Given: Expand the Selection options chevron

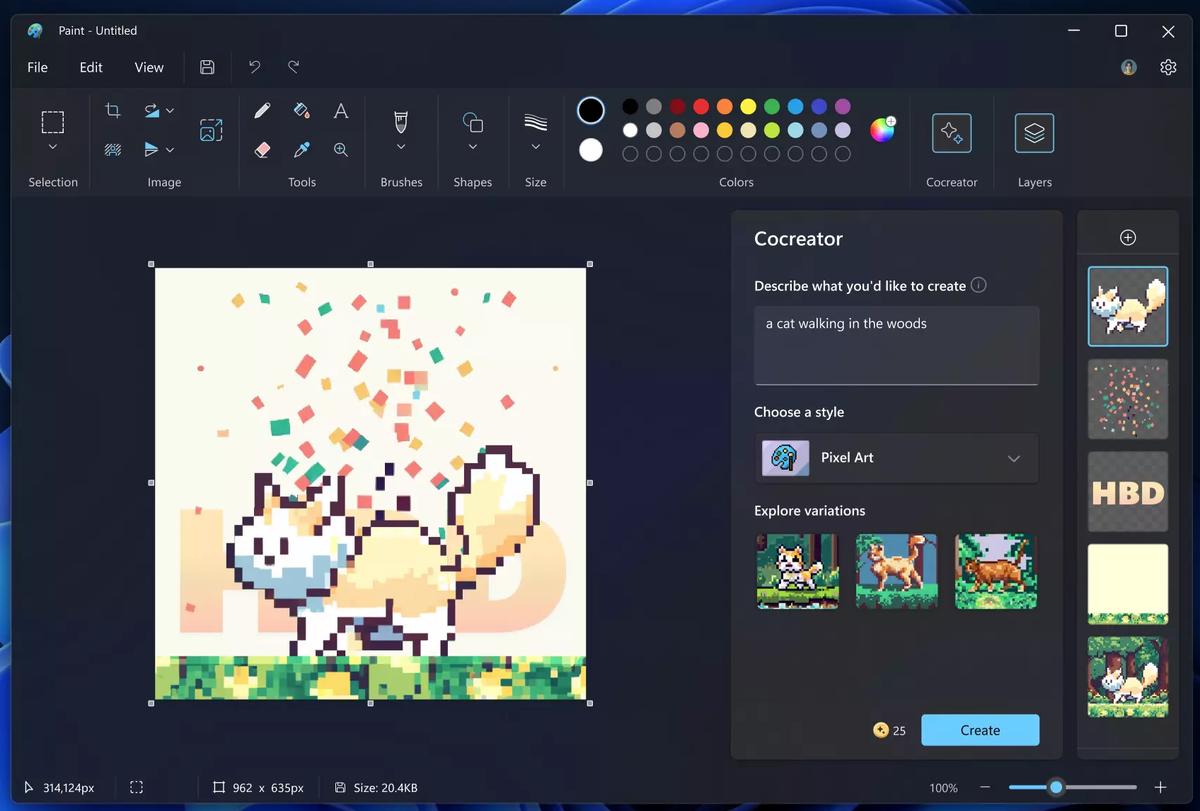Looking at the screenshot, I should pyautogui.click(x=53, y=147).
